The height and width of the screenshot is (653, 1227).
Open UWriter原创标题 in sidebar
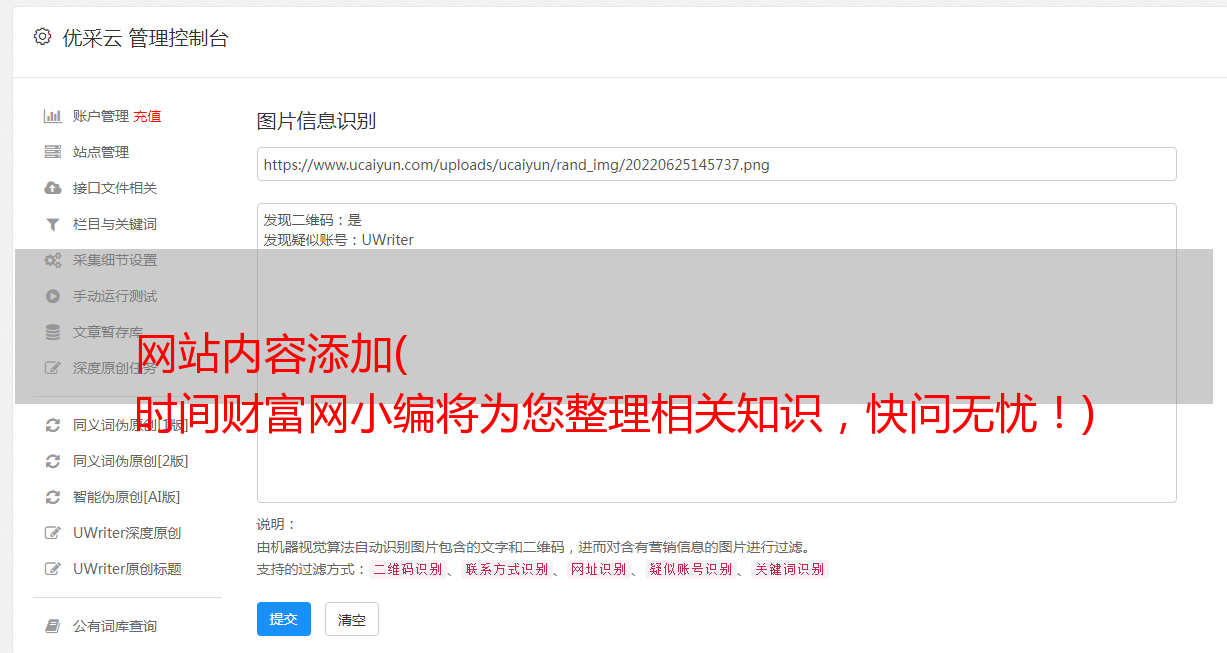pos(127,569)
